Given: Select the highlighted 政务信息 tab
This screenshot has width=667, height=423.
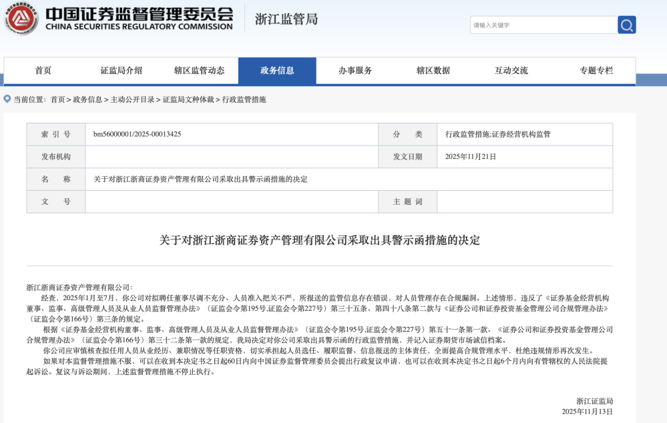Looking at the screenshot, I should 277,71.
